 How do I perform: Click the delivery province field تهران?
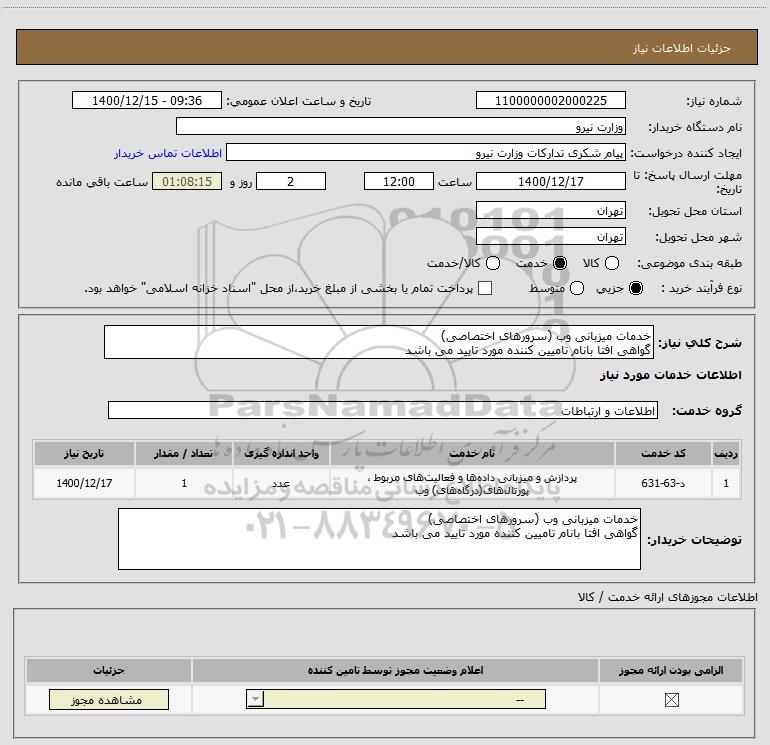550,211
